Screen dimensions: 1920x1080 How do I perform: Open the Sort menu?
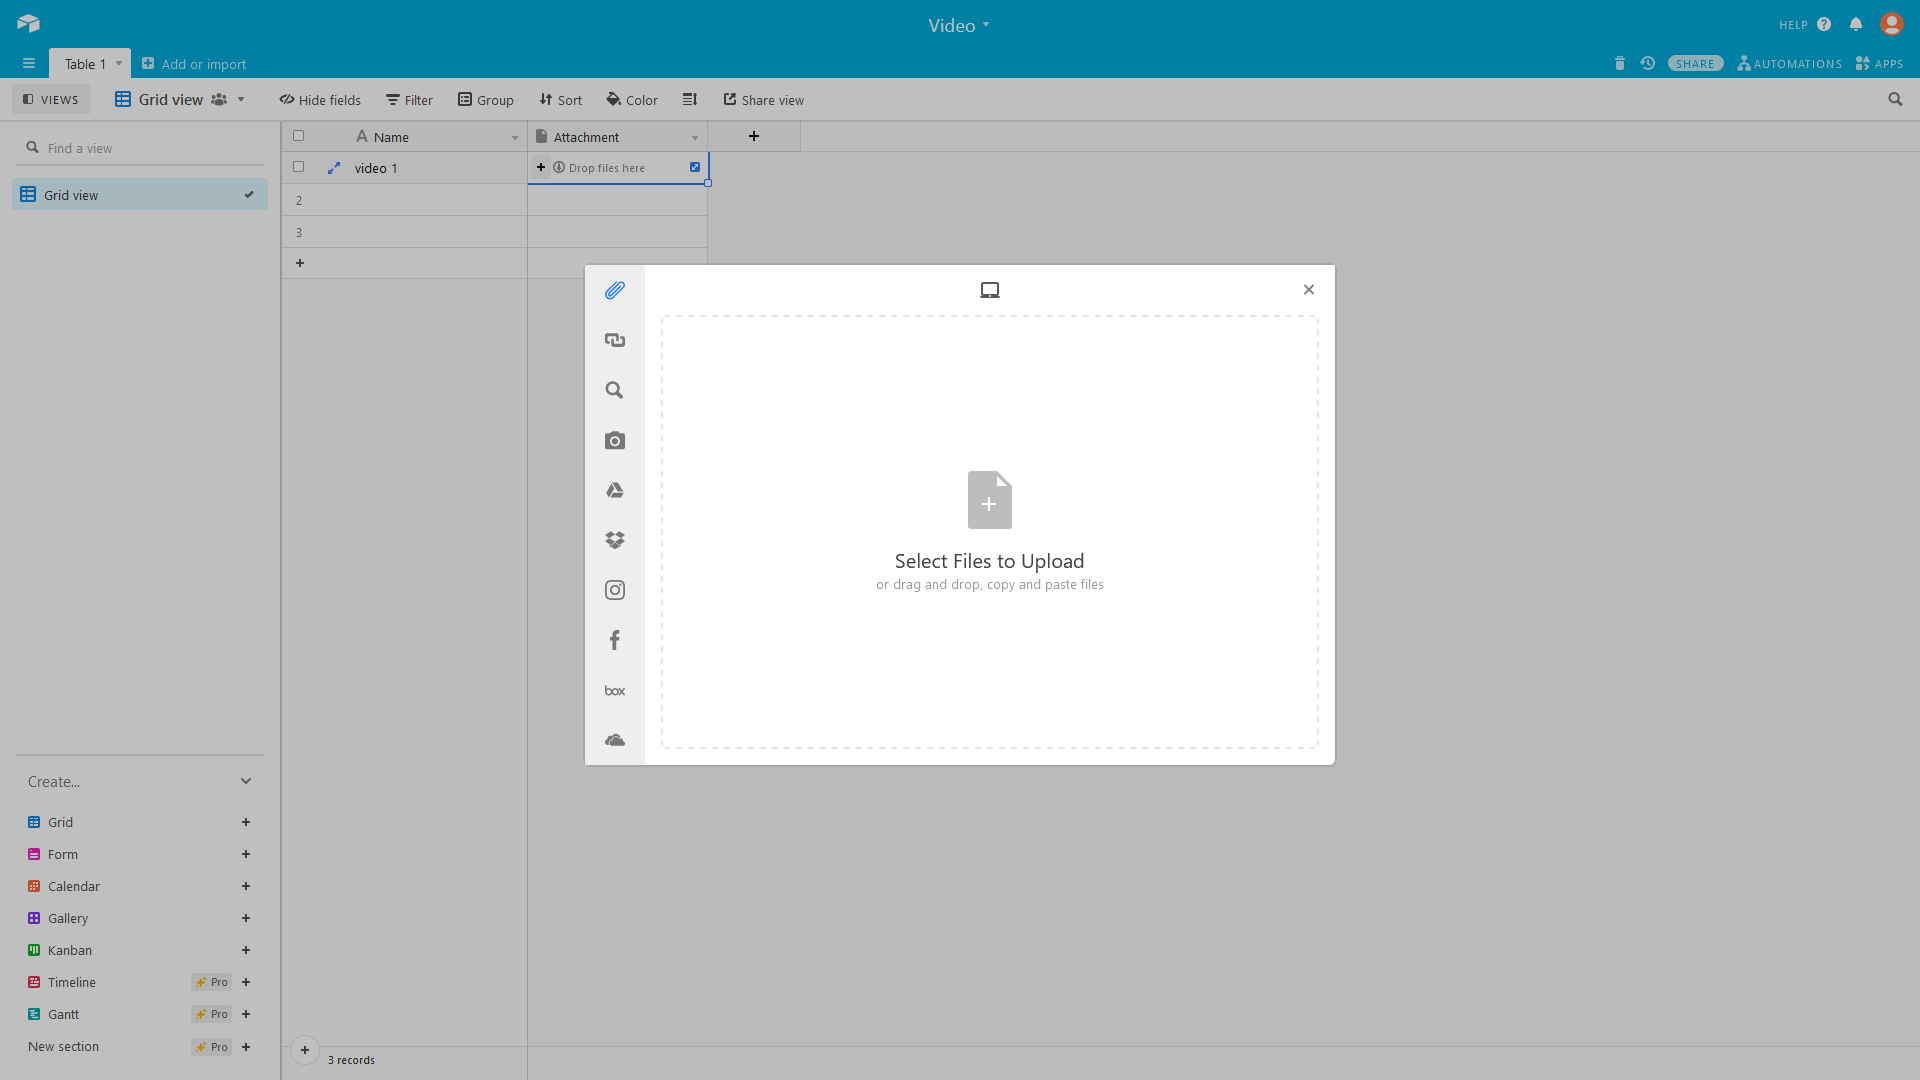tap(561, 99)
